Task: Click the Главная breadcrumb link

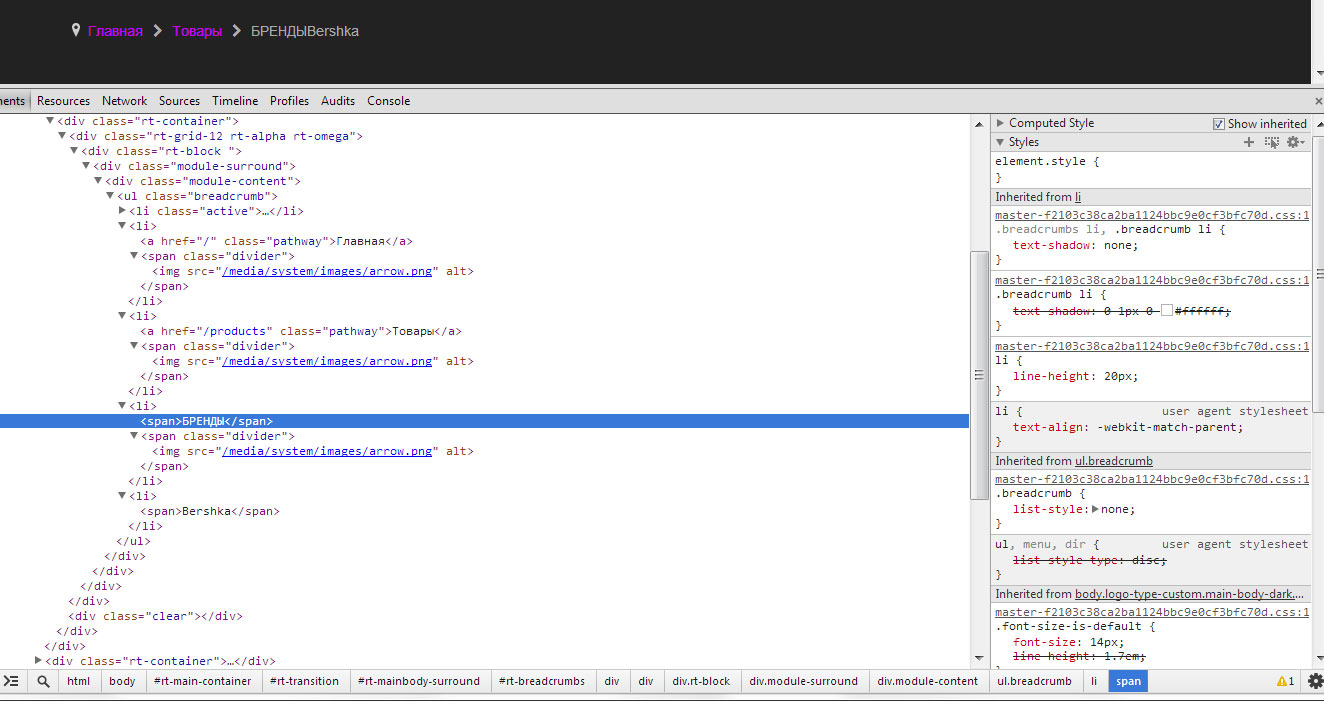Action: click(115, 31)
